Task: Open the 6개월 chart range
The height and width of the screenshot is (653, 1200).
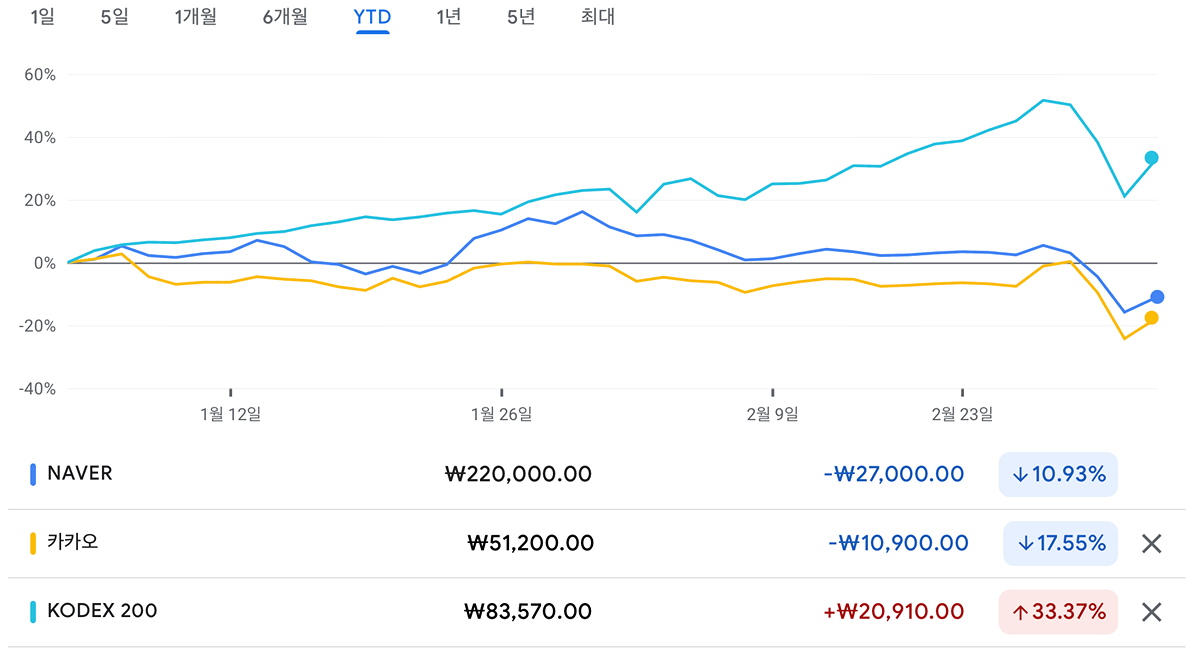Action: (x=285, y=17)
